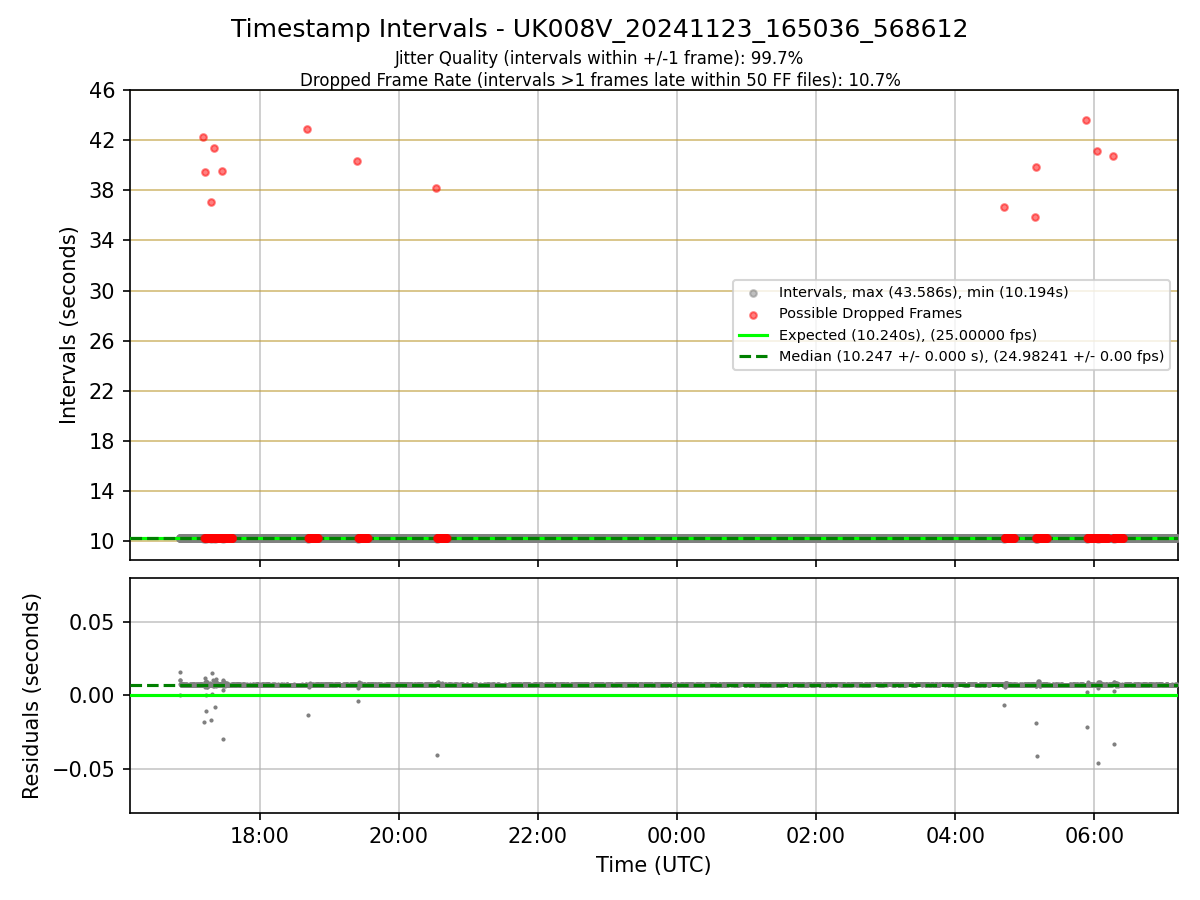Click the '04:00' x-axis tick label

(x=955, y=834)
